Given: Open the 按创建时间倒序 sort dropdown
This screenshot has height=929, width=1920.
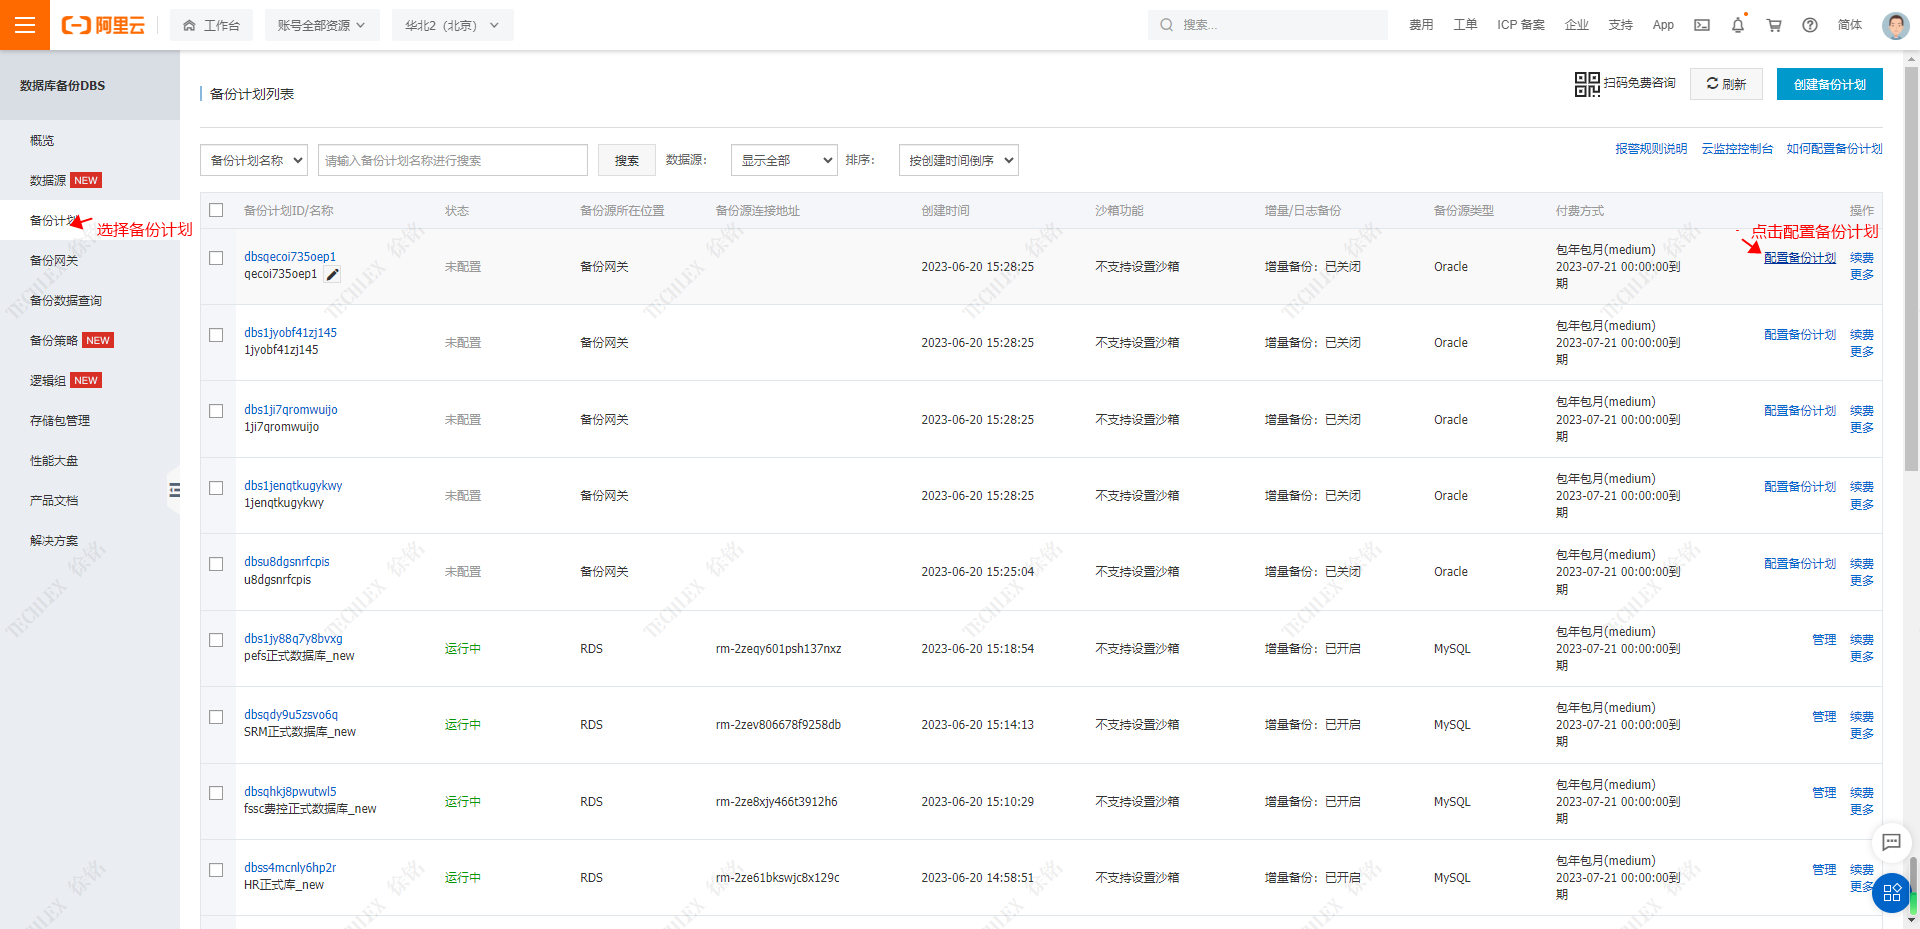Looking at the screenshot, I should [958, 160].
